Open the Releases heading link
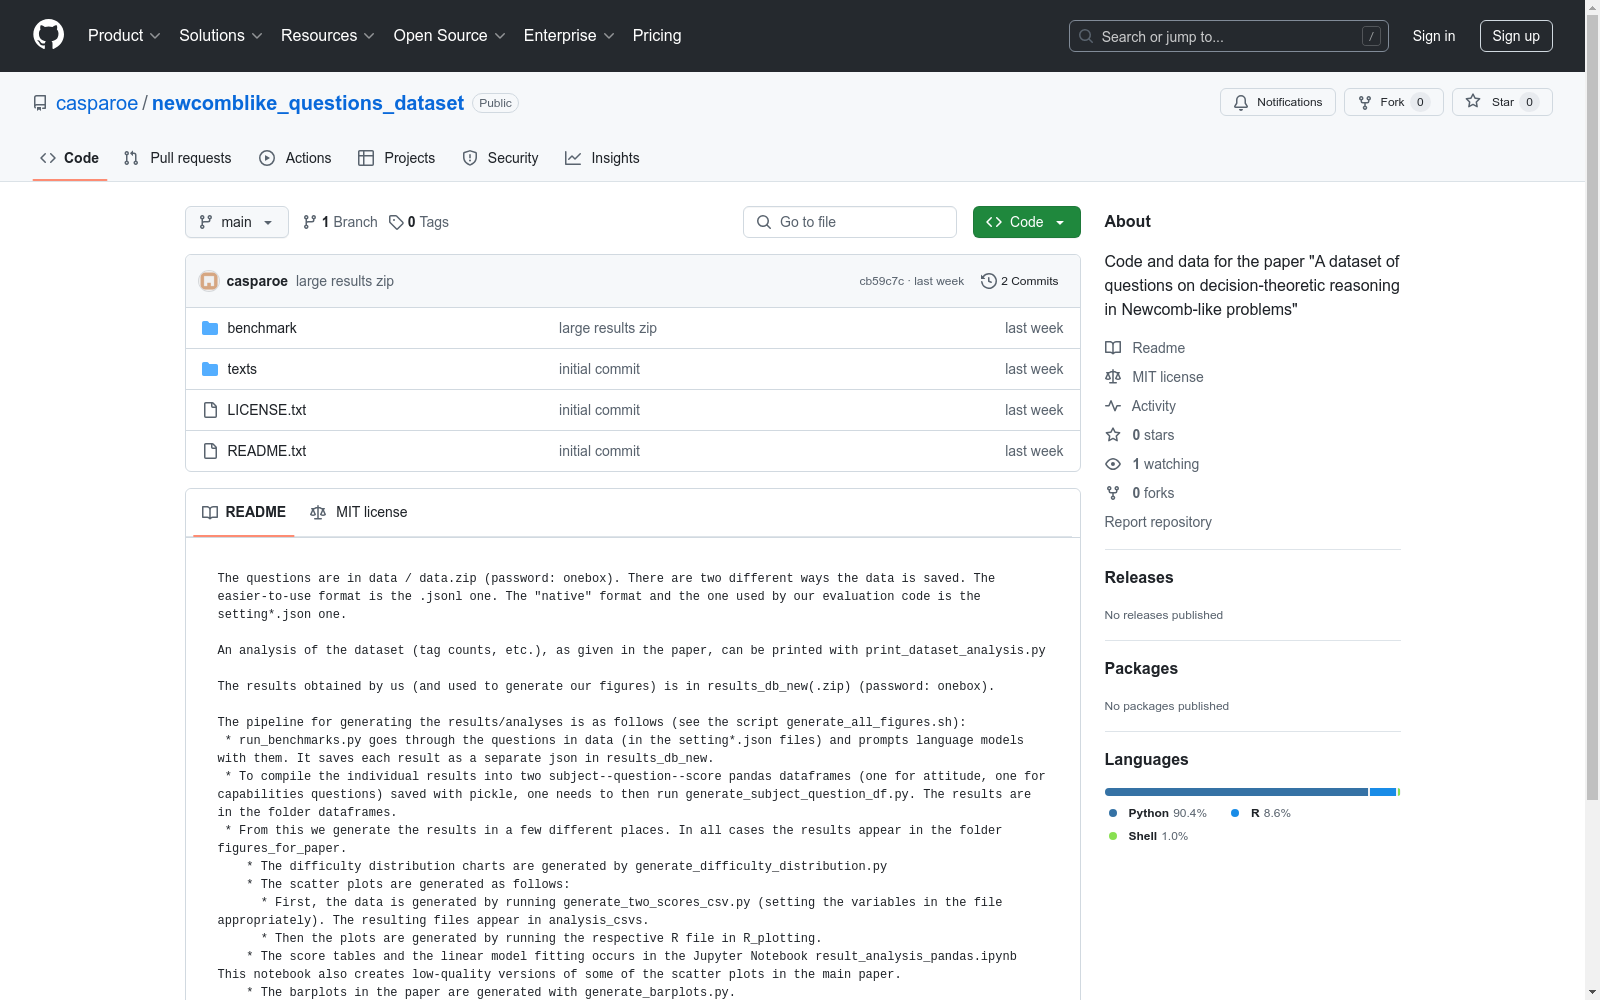This screenshot has width=1600, height=1000. [1139, 577]
